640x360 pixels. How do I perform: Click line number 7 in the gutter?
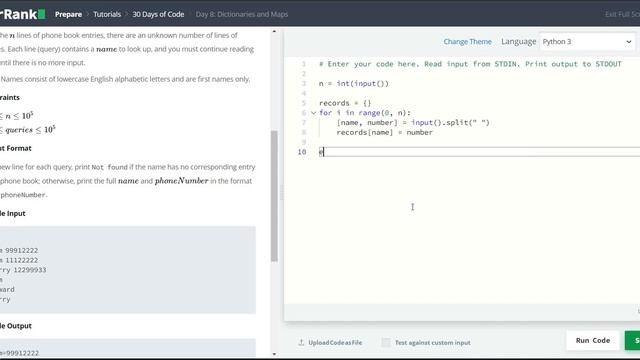tap(303, 123)
